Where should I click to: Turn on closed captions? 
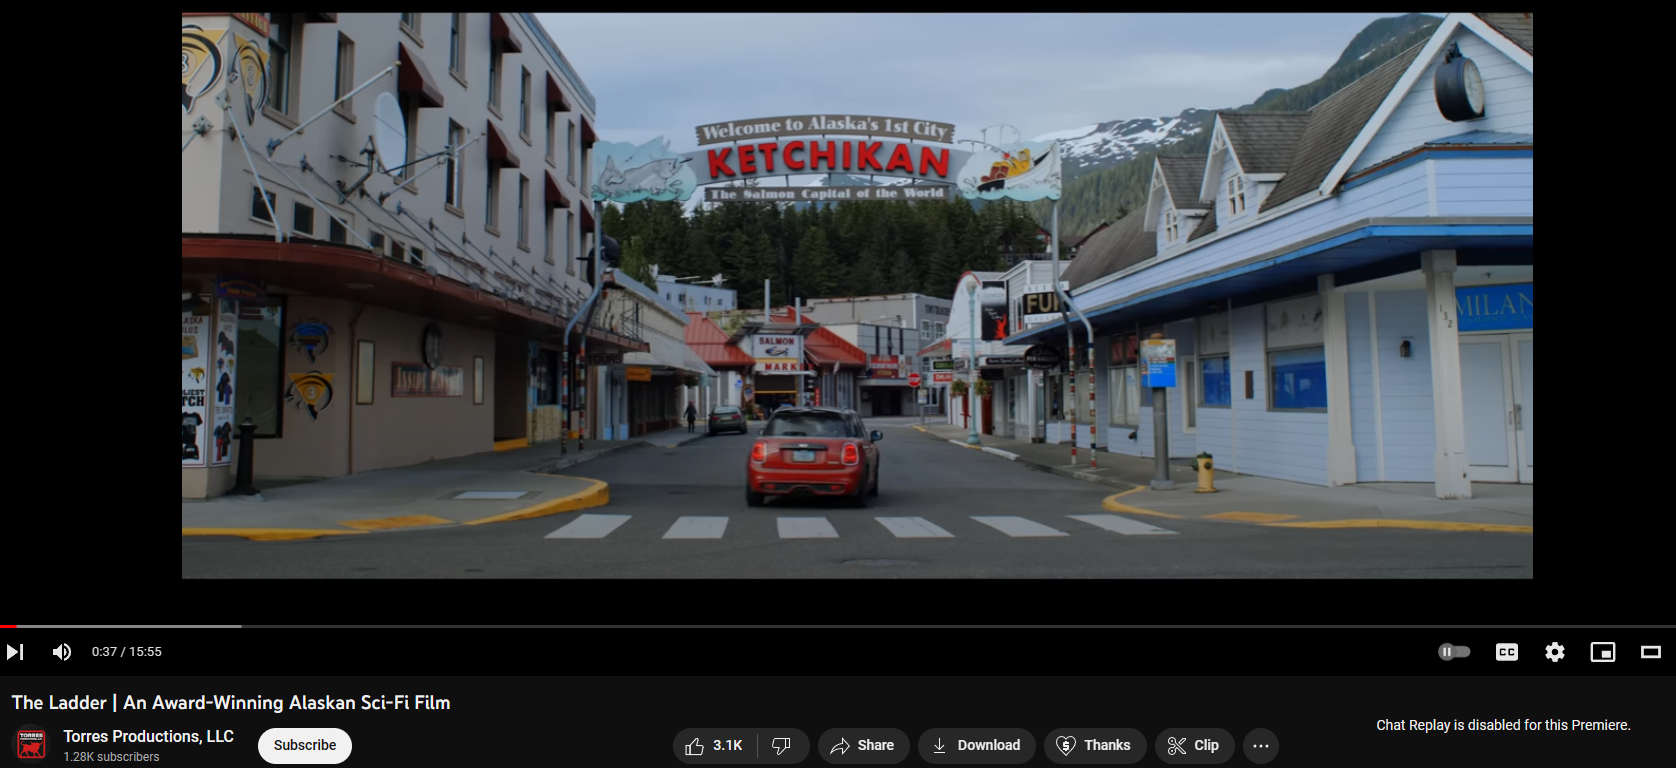point(1507,652)
